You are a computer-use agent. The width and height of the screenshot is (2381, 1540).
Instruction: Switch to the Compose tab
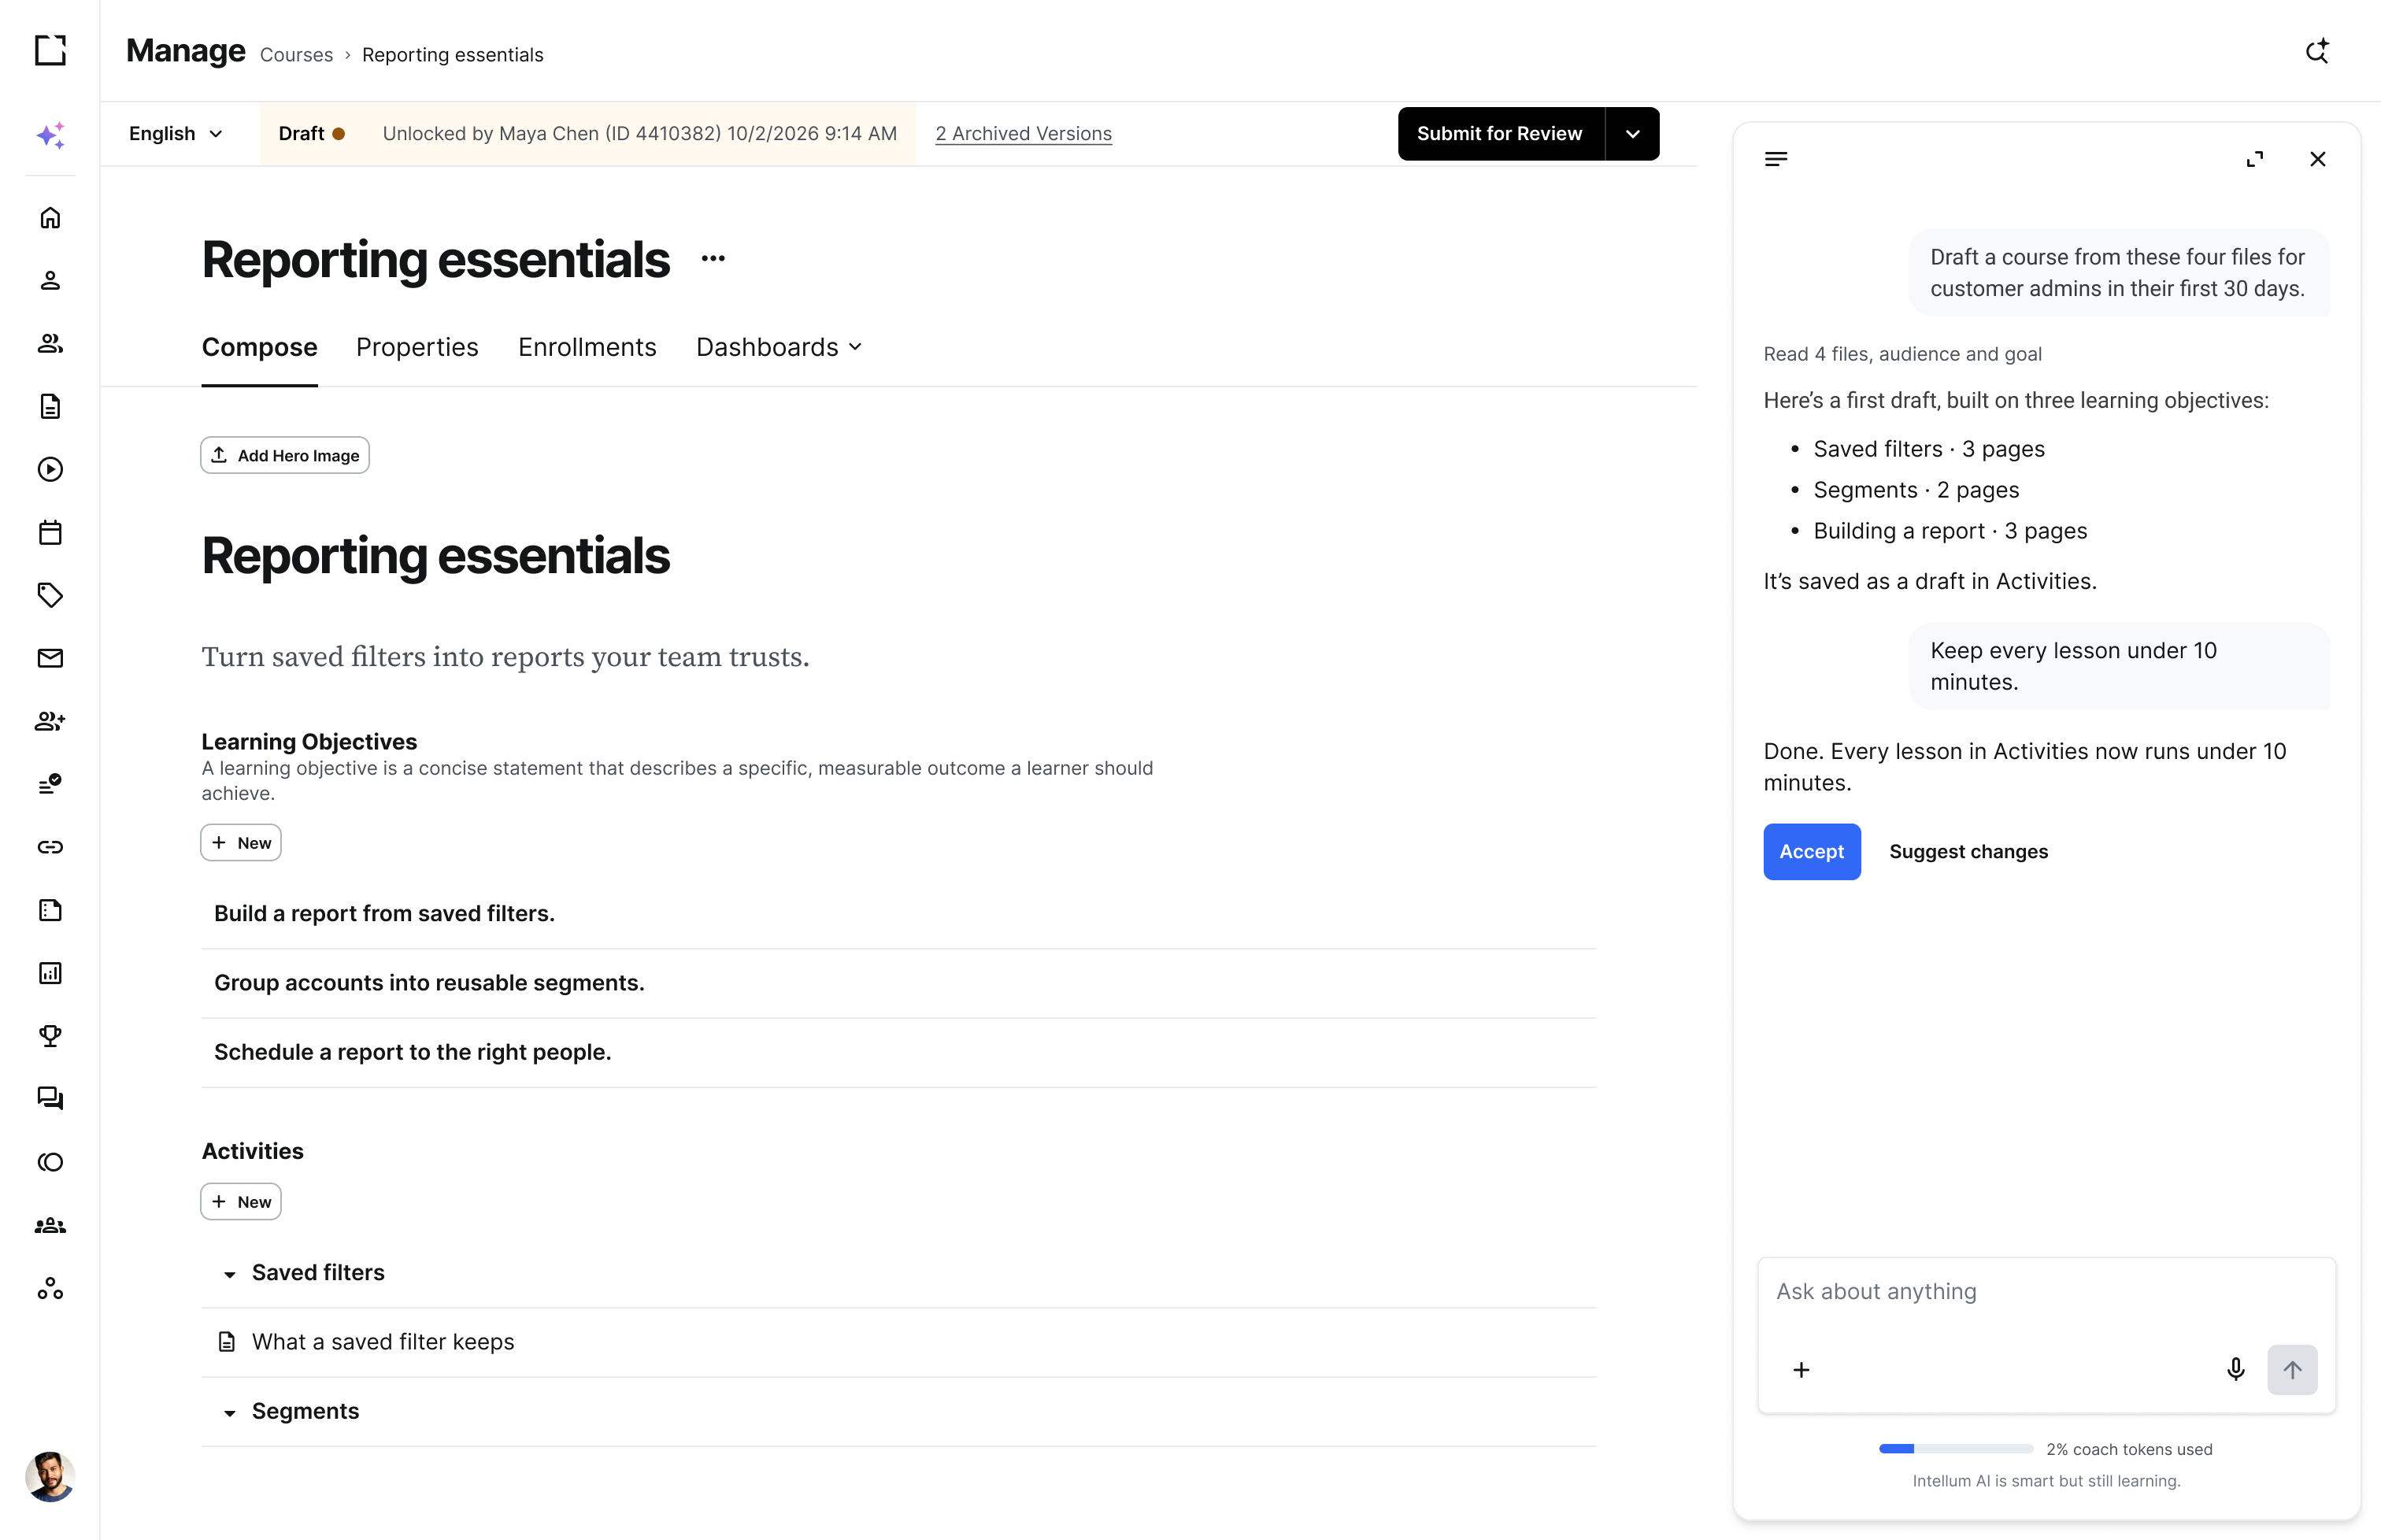click(x=259, y=347)
